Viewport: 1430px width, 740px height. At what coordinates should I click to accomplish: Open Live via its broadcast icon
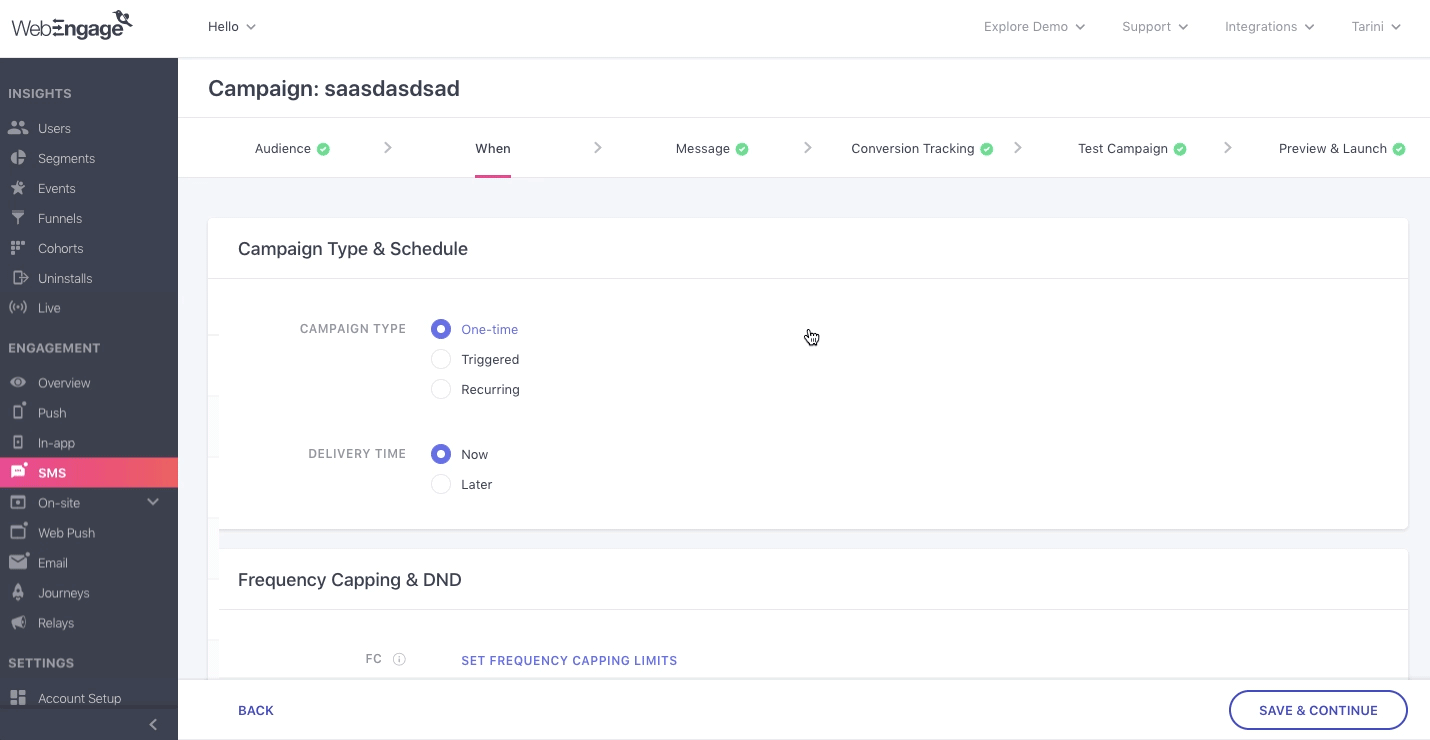point(18,308)
